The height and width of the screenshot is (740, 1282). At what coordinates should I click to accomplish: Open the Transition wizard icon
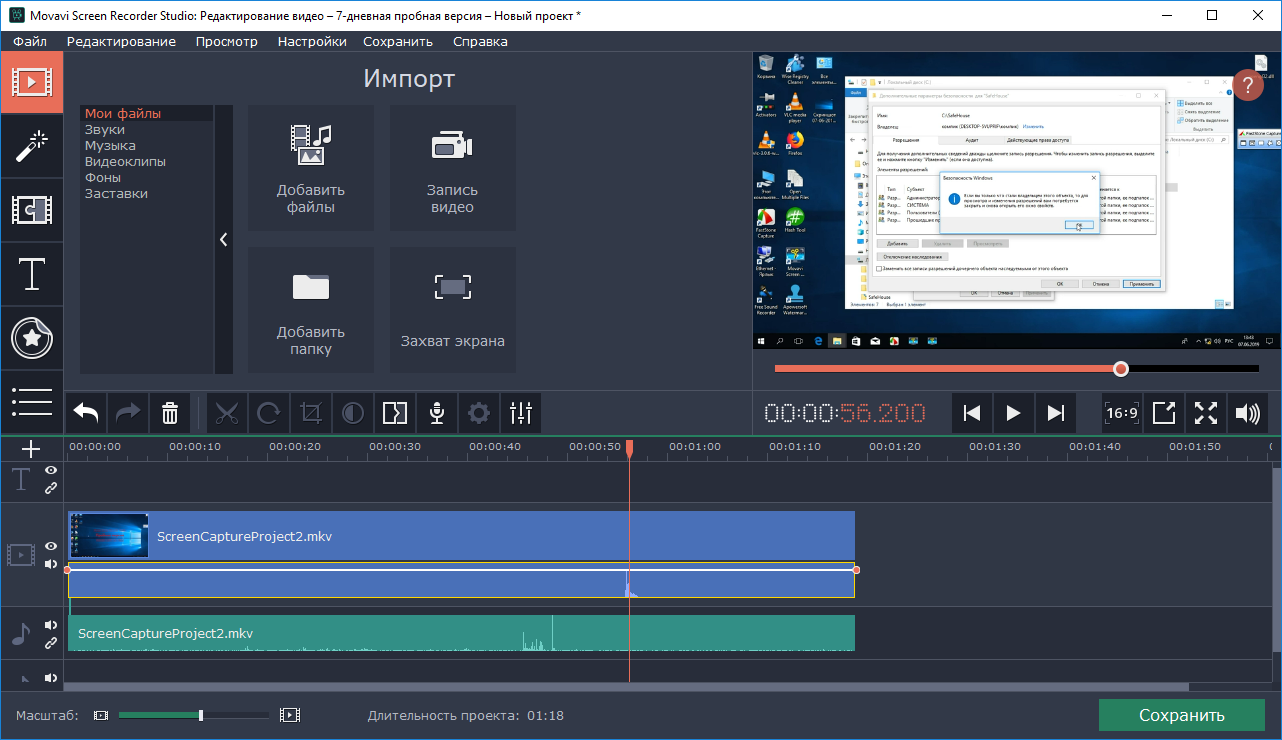(x=395, y=412)
